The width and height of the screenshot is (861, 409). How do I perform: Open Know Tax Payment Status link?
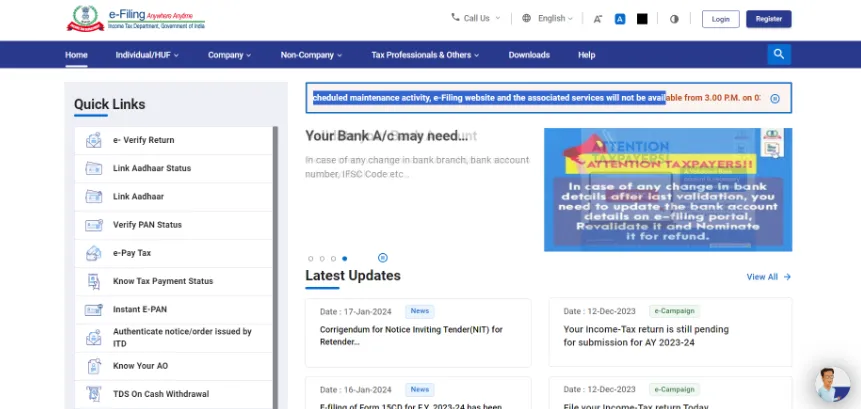click(174, 282)
